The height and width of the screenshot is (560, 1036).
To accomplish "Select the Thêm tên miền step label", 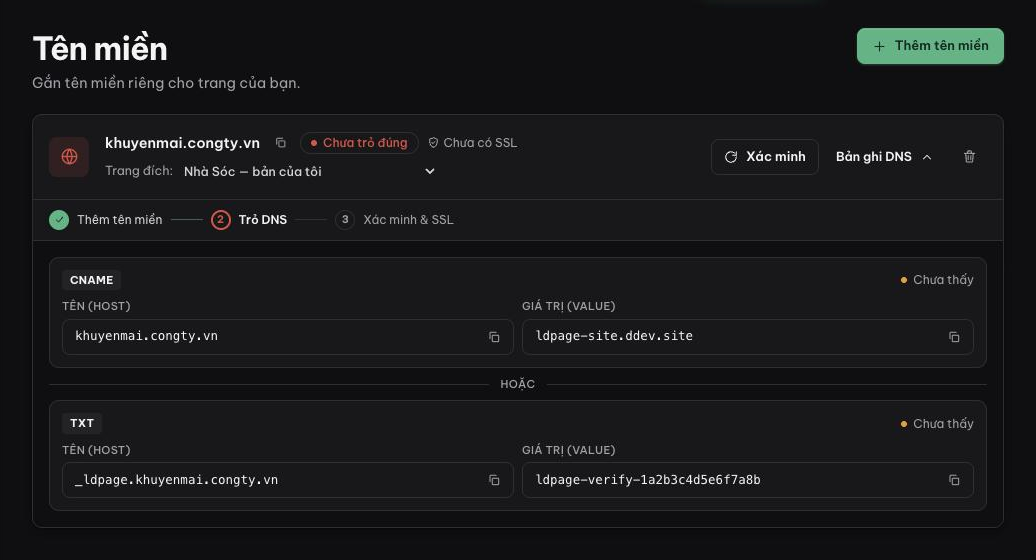I will [x=120, y=220].
